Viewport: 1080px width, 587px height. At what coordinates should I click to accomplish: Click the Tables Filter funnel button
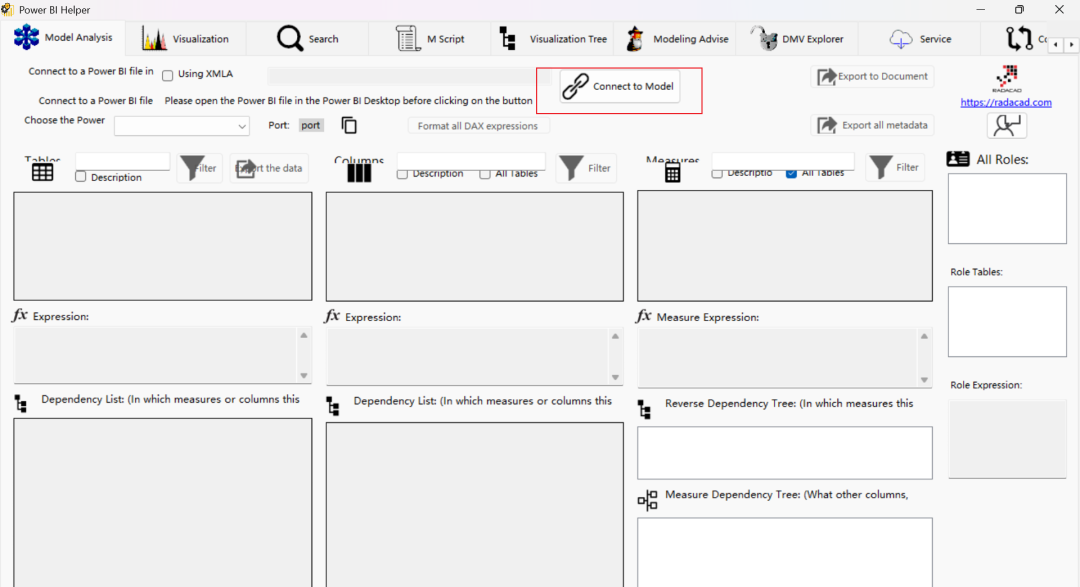click(199, 167)
